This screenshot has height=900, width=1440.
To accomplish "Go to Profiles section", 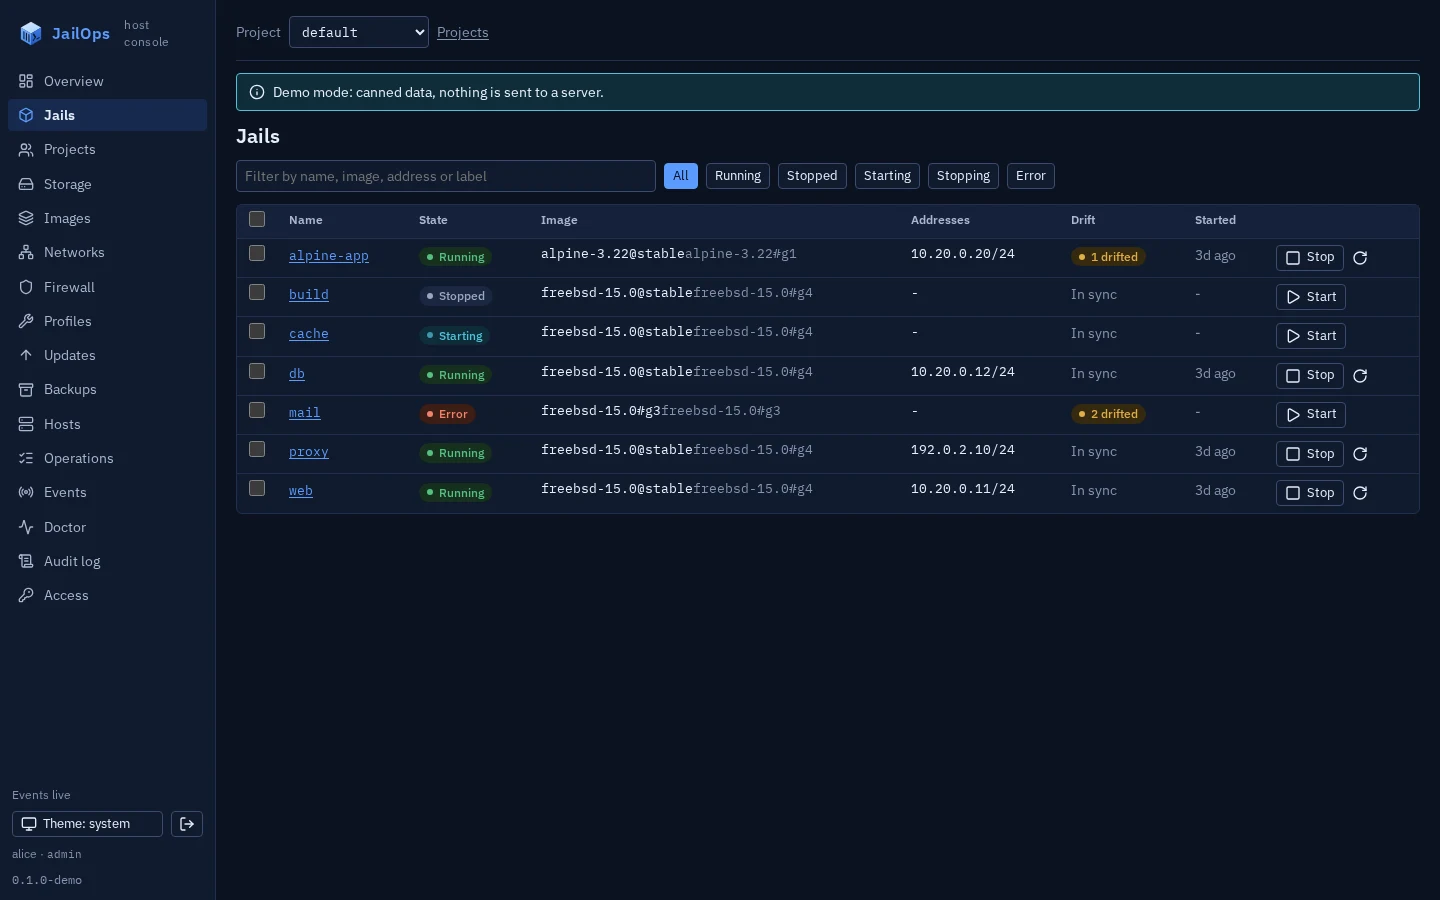I will pyautogui.click(x=107, y=321).
